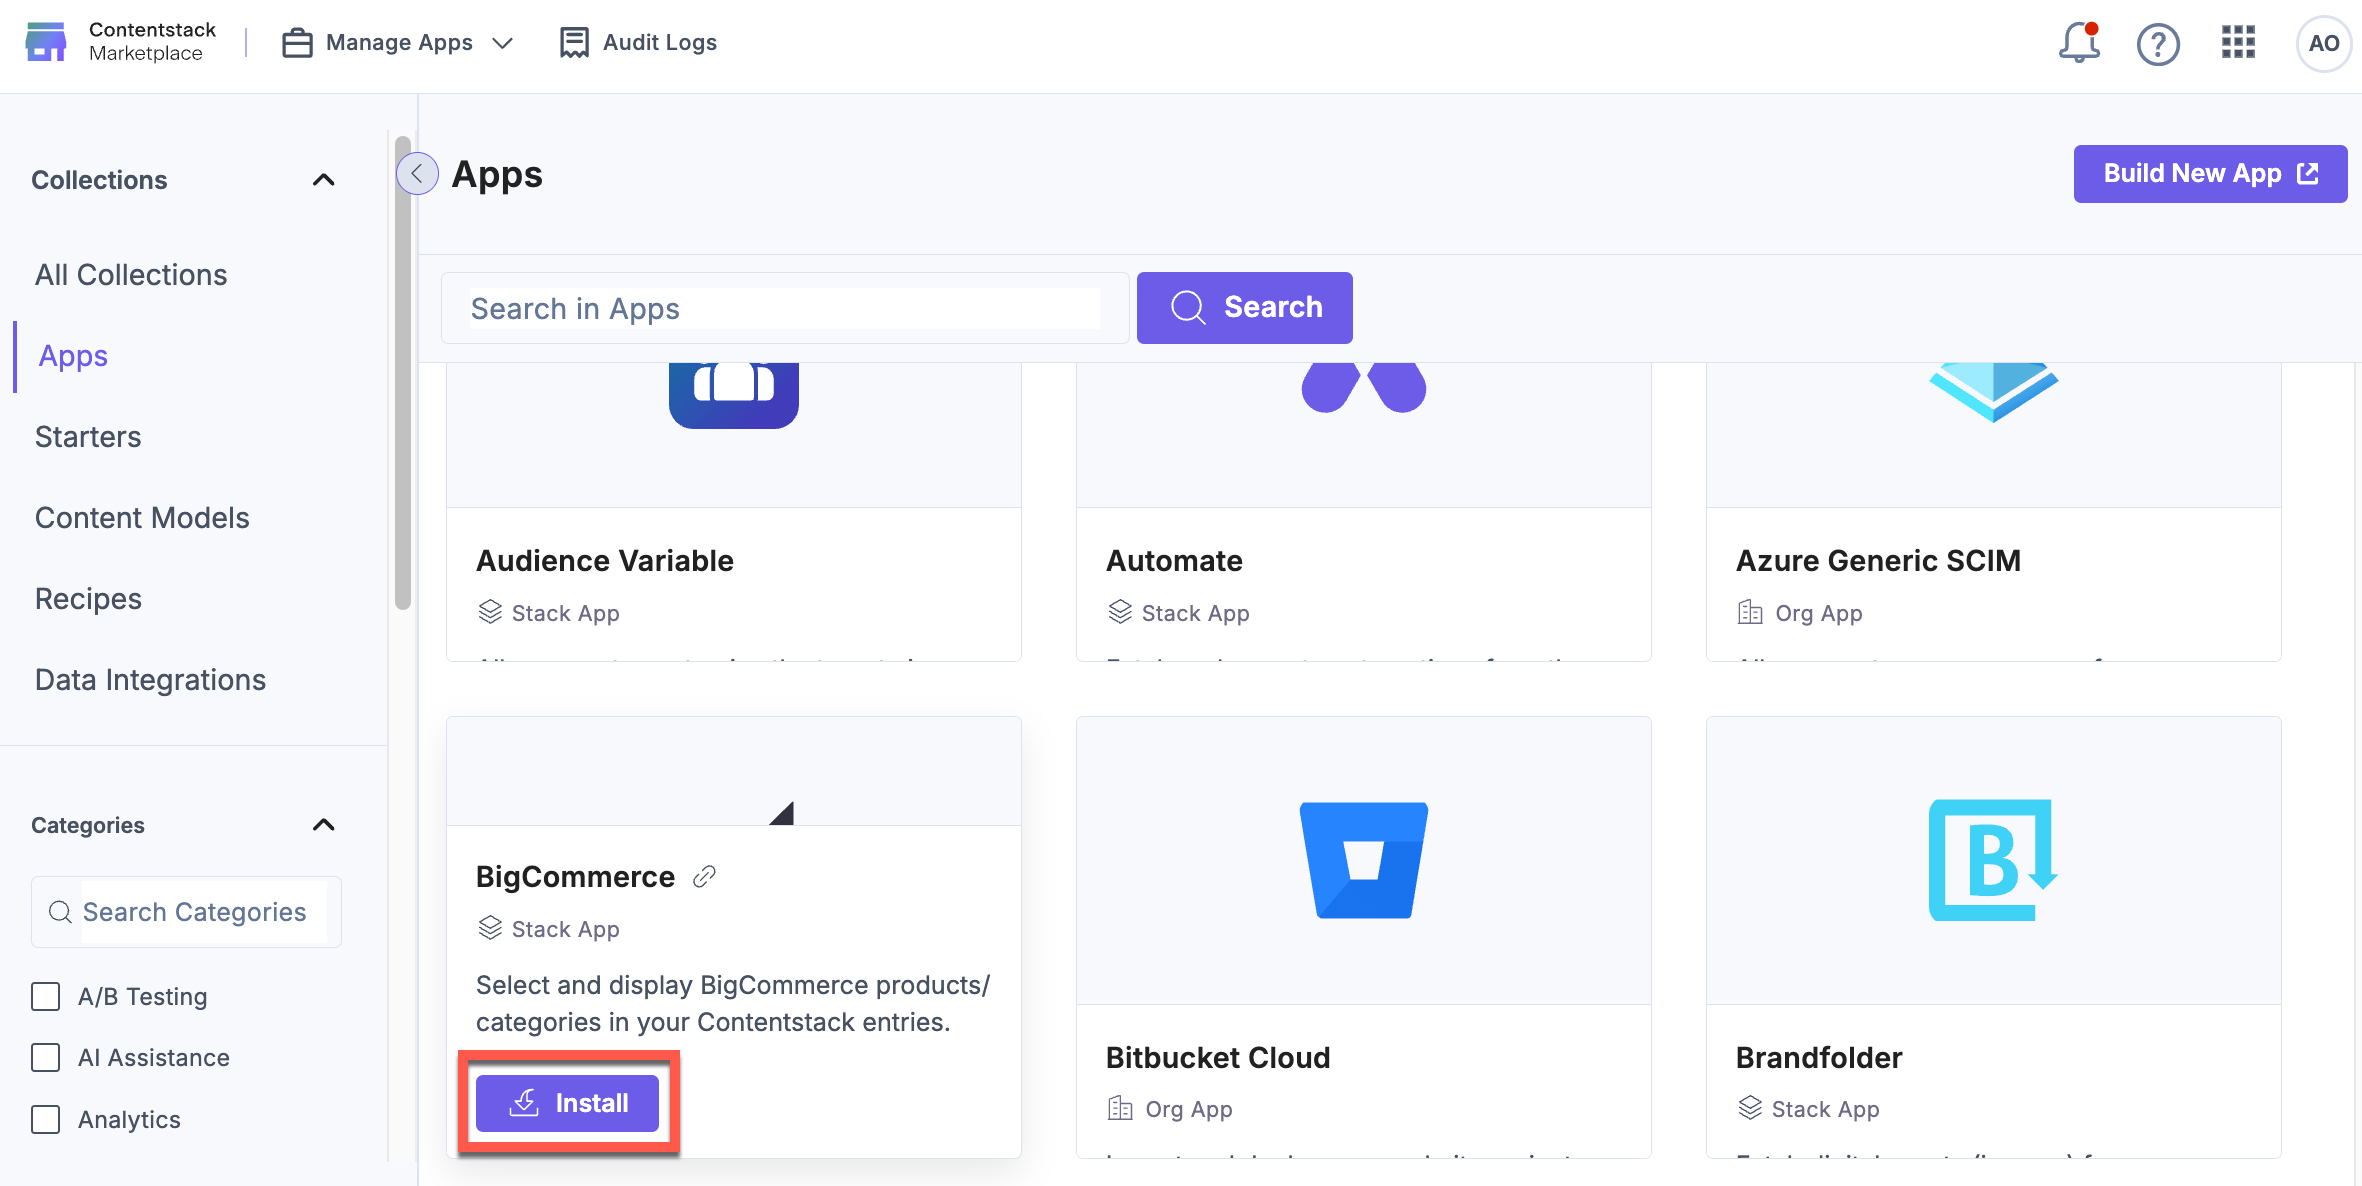Click Stack App icon under Automate
The height and width of the screenshot is (1186, 2362).
click(x=1120, y=612)
